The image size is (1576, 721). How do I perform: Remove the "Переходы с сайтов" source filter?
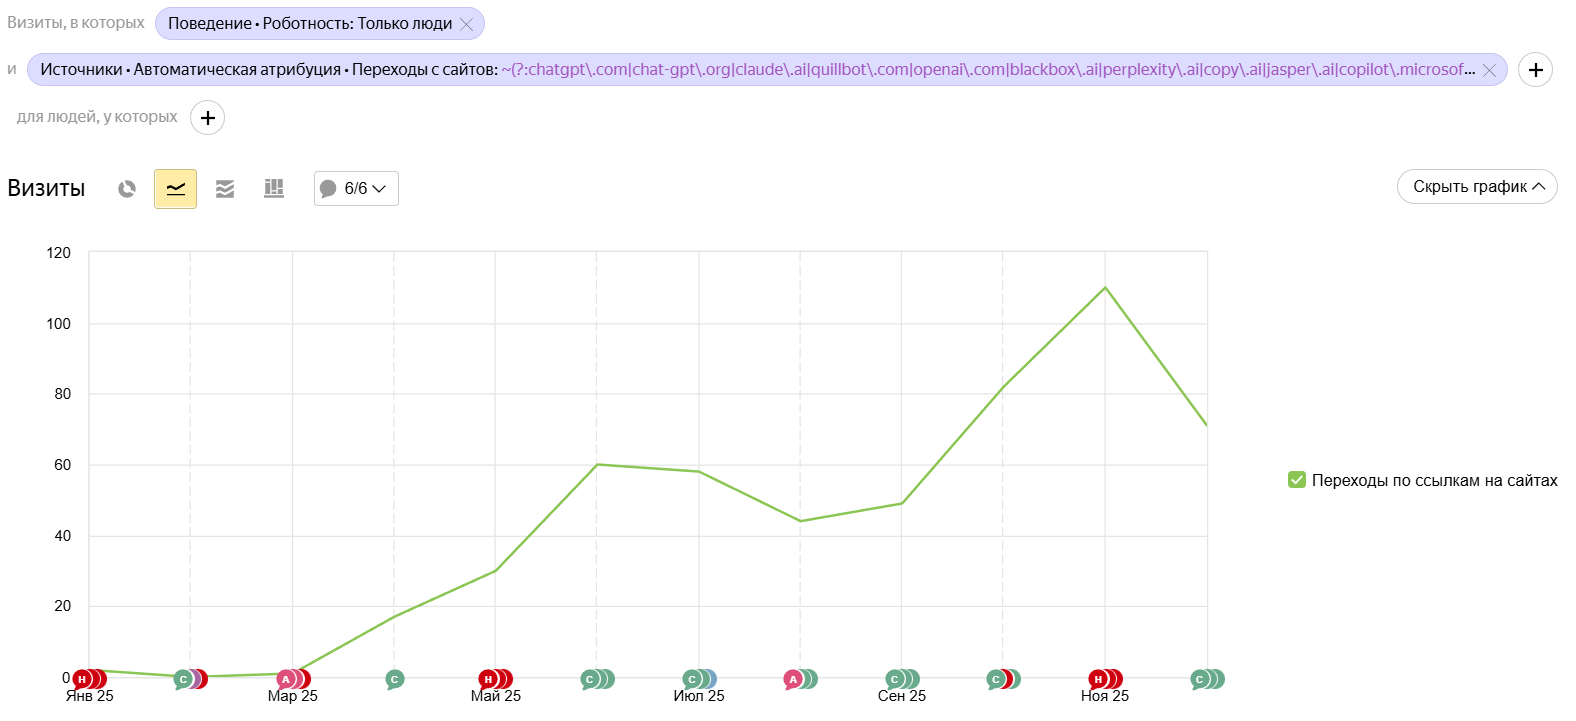coord(1489,70)
